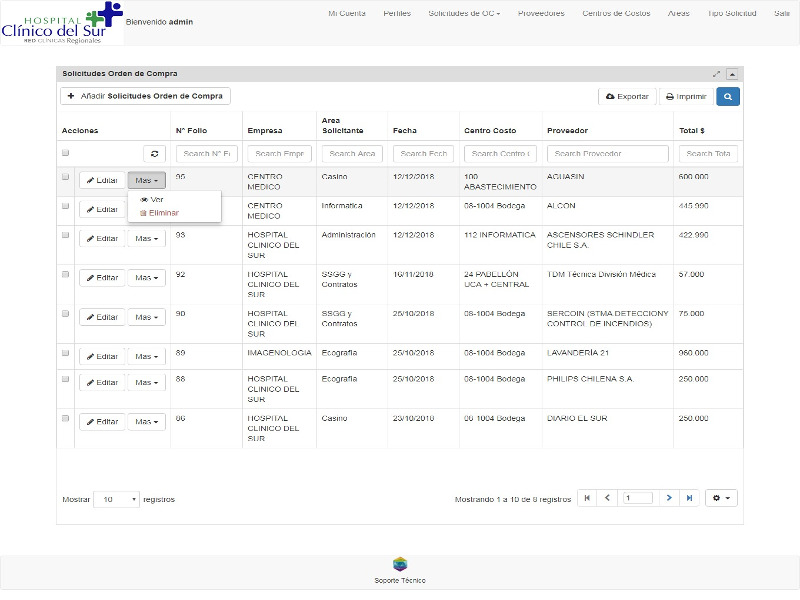Viewport: 800px width, 600px height.
Task: Open the Solicitudes de OC menu
Action: (464, 13)
